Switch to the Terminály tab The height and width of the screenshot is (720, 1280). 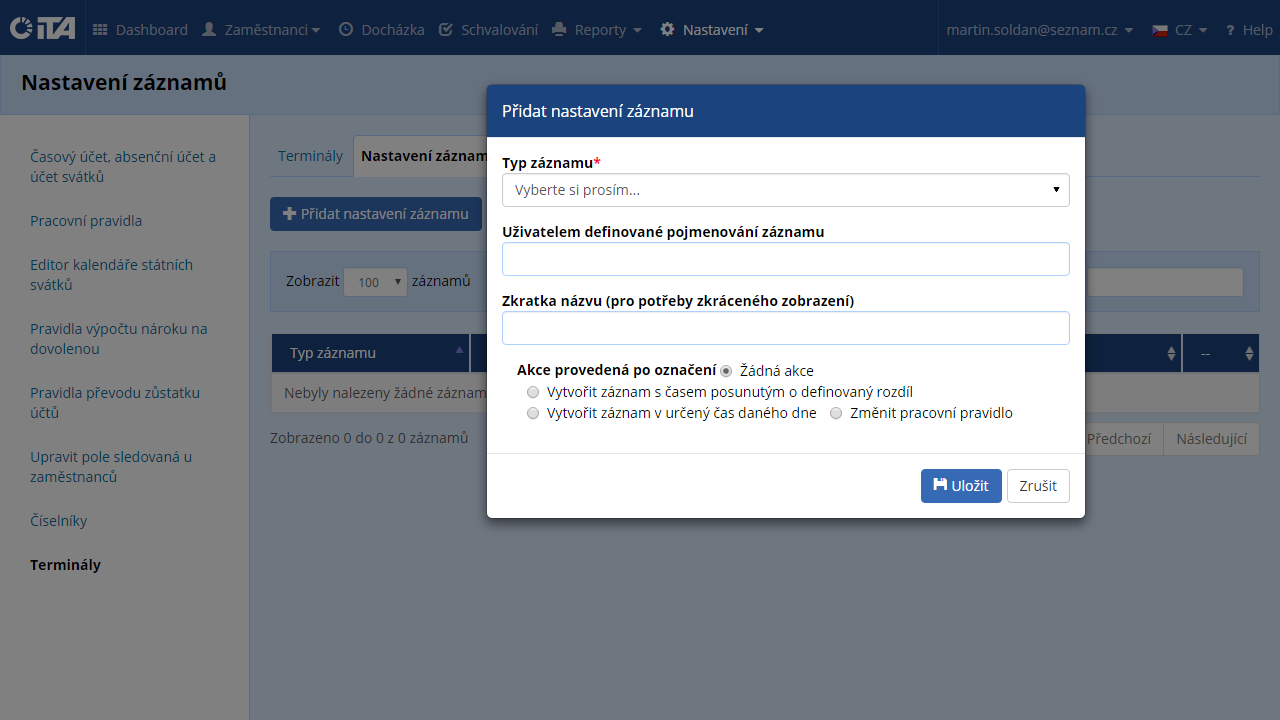[x=310, y=156]
